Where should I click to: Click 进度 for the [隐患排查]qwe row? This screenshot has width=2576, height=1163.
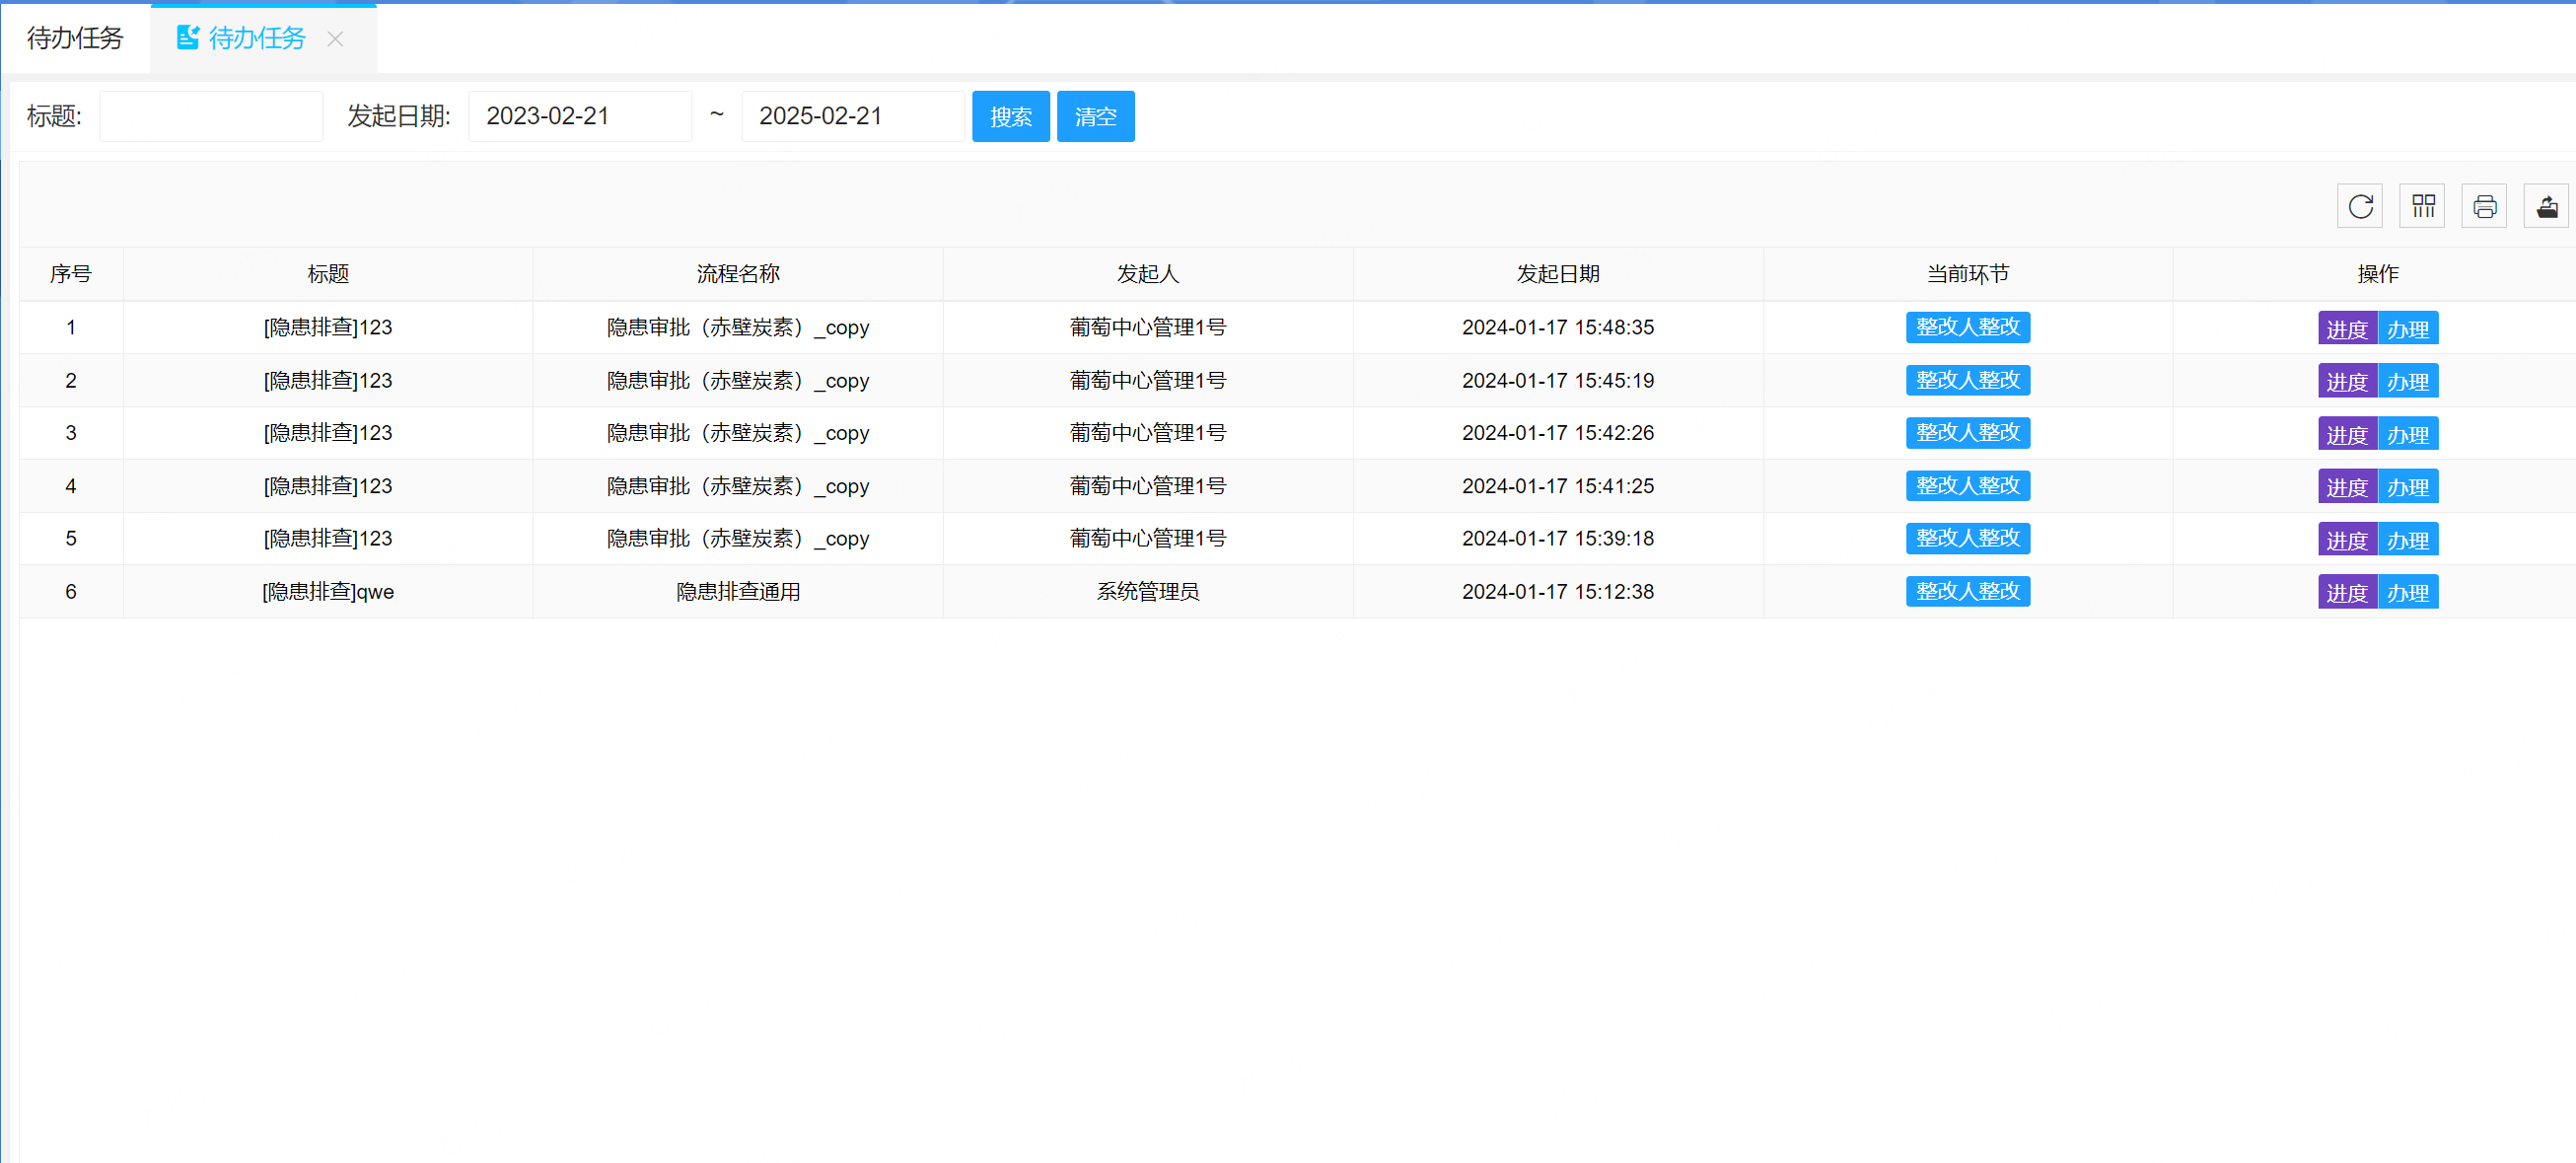(2347, 592)
